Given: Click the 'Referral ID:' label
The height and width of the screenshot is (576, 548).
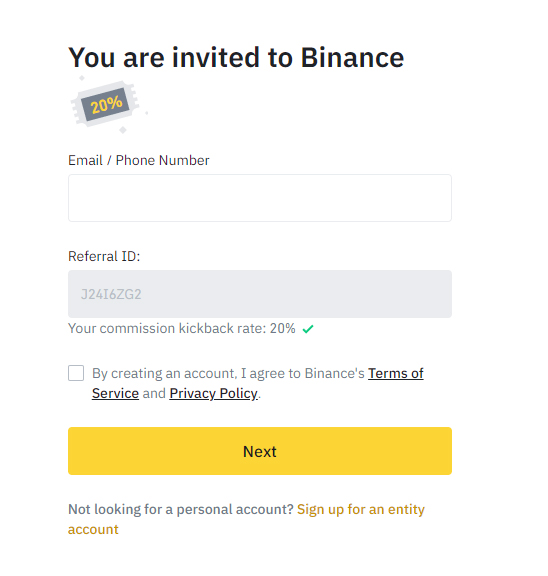Looking at the screenshot, I should point(104,256).
